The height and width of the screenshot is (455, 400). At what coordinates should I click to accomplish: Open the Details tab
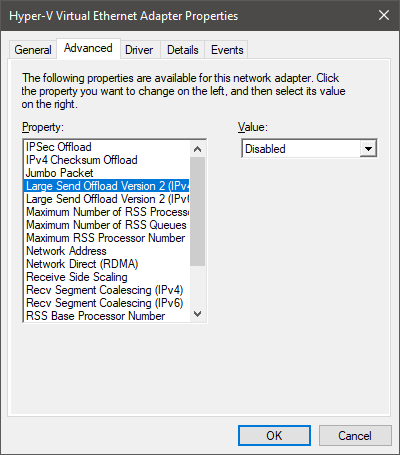point(183,50)
